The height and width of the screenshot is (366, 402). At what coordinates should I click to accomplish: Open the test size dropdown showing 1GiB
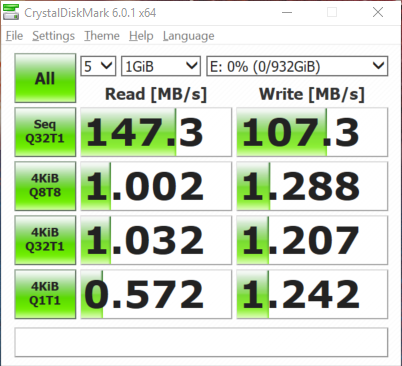(x=161, y=66)
